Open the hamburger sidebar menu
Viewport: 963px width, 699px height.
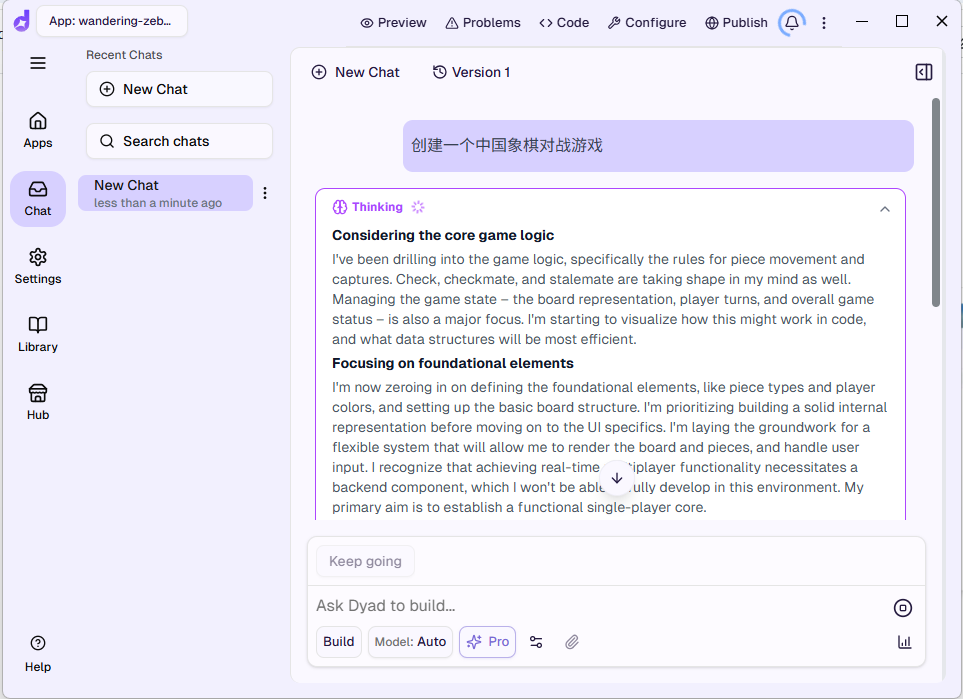38,63
